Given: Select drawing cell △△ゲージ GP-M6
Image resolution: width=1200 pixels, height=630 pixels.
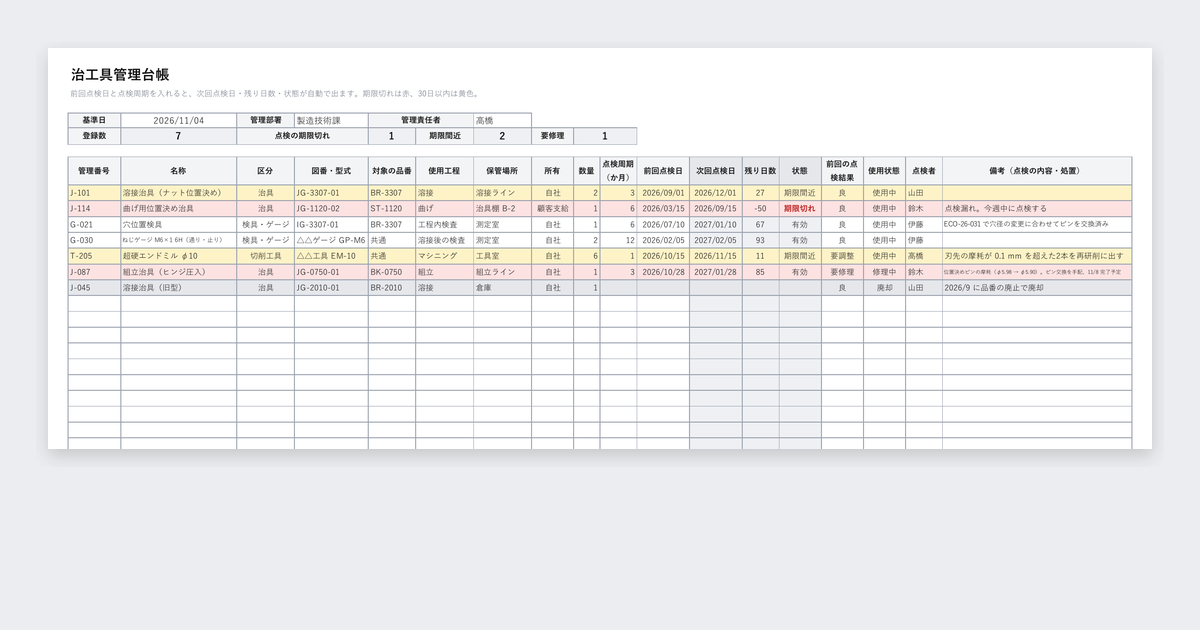Looking at the screenshot, I should [x=331, y=241].
